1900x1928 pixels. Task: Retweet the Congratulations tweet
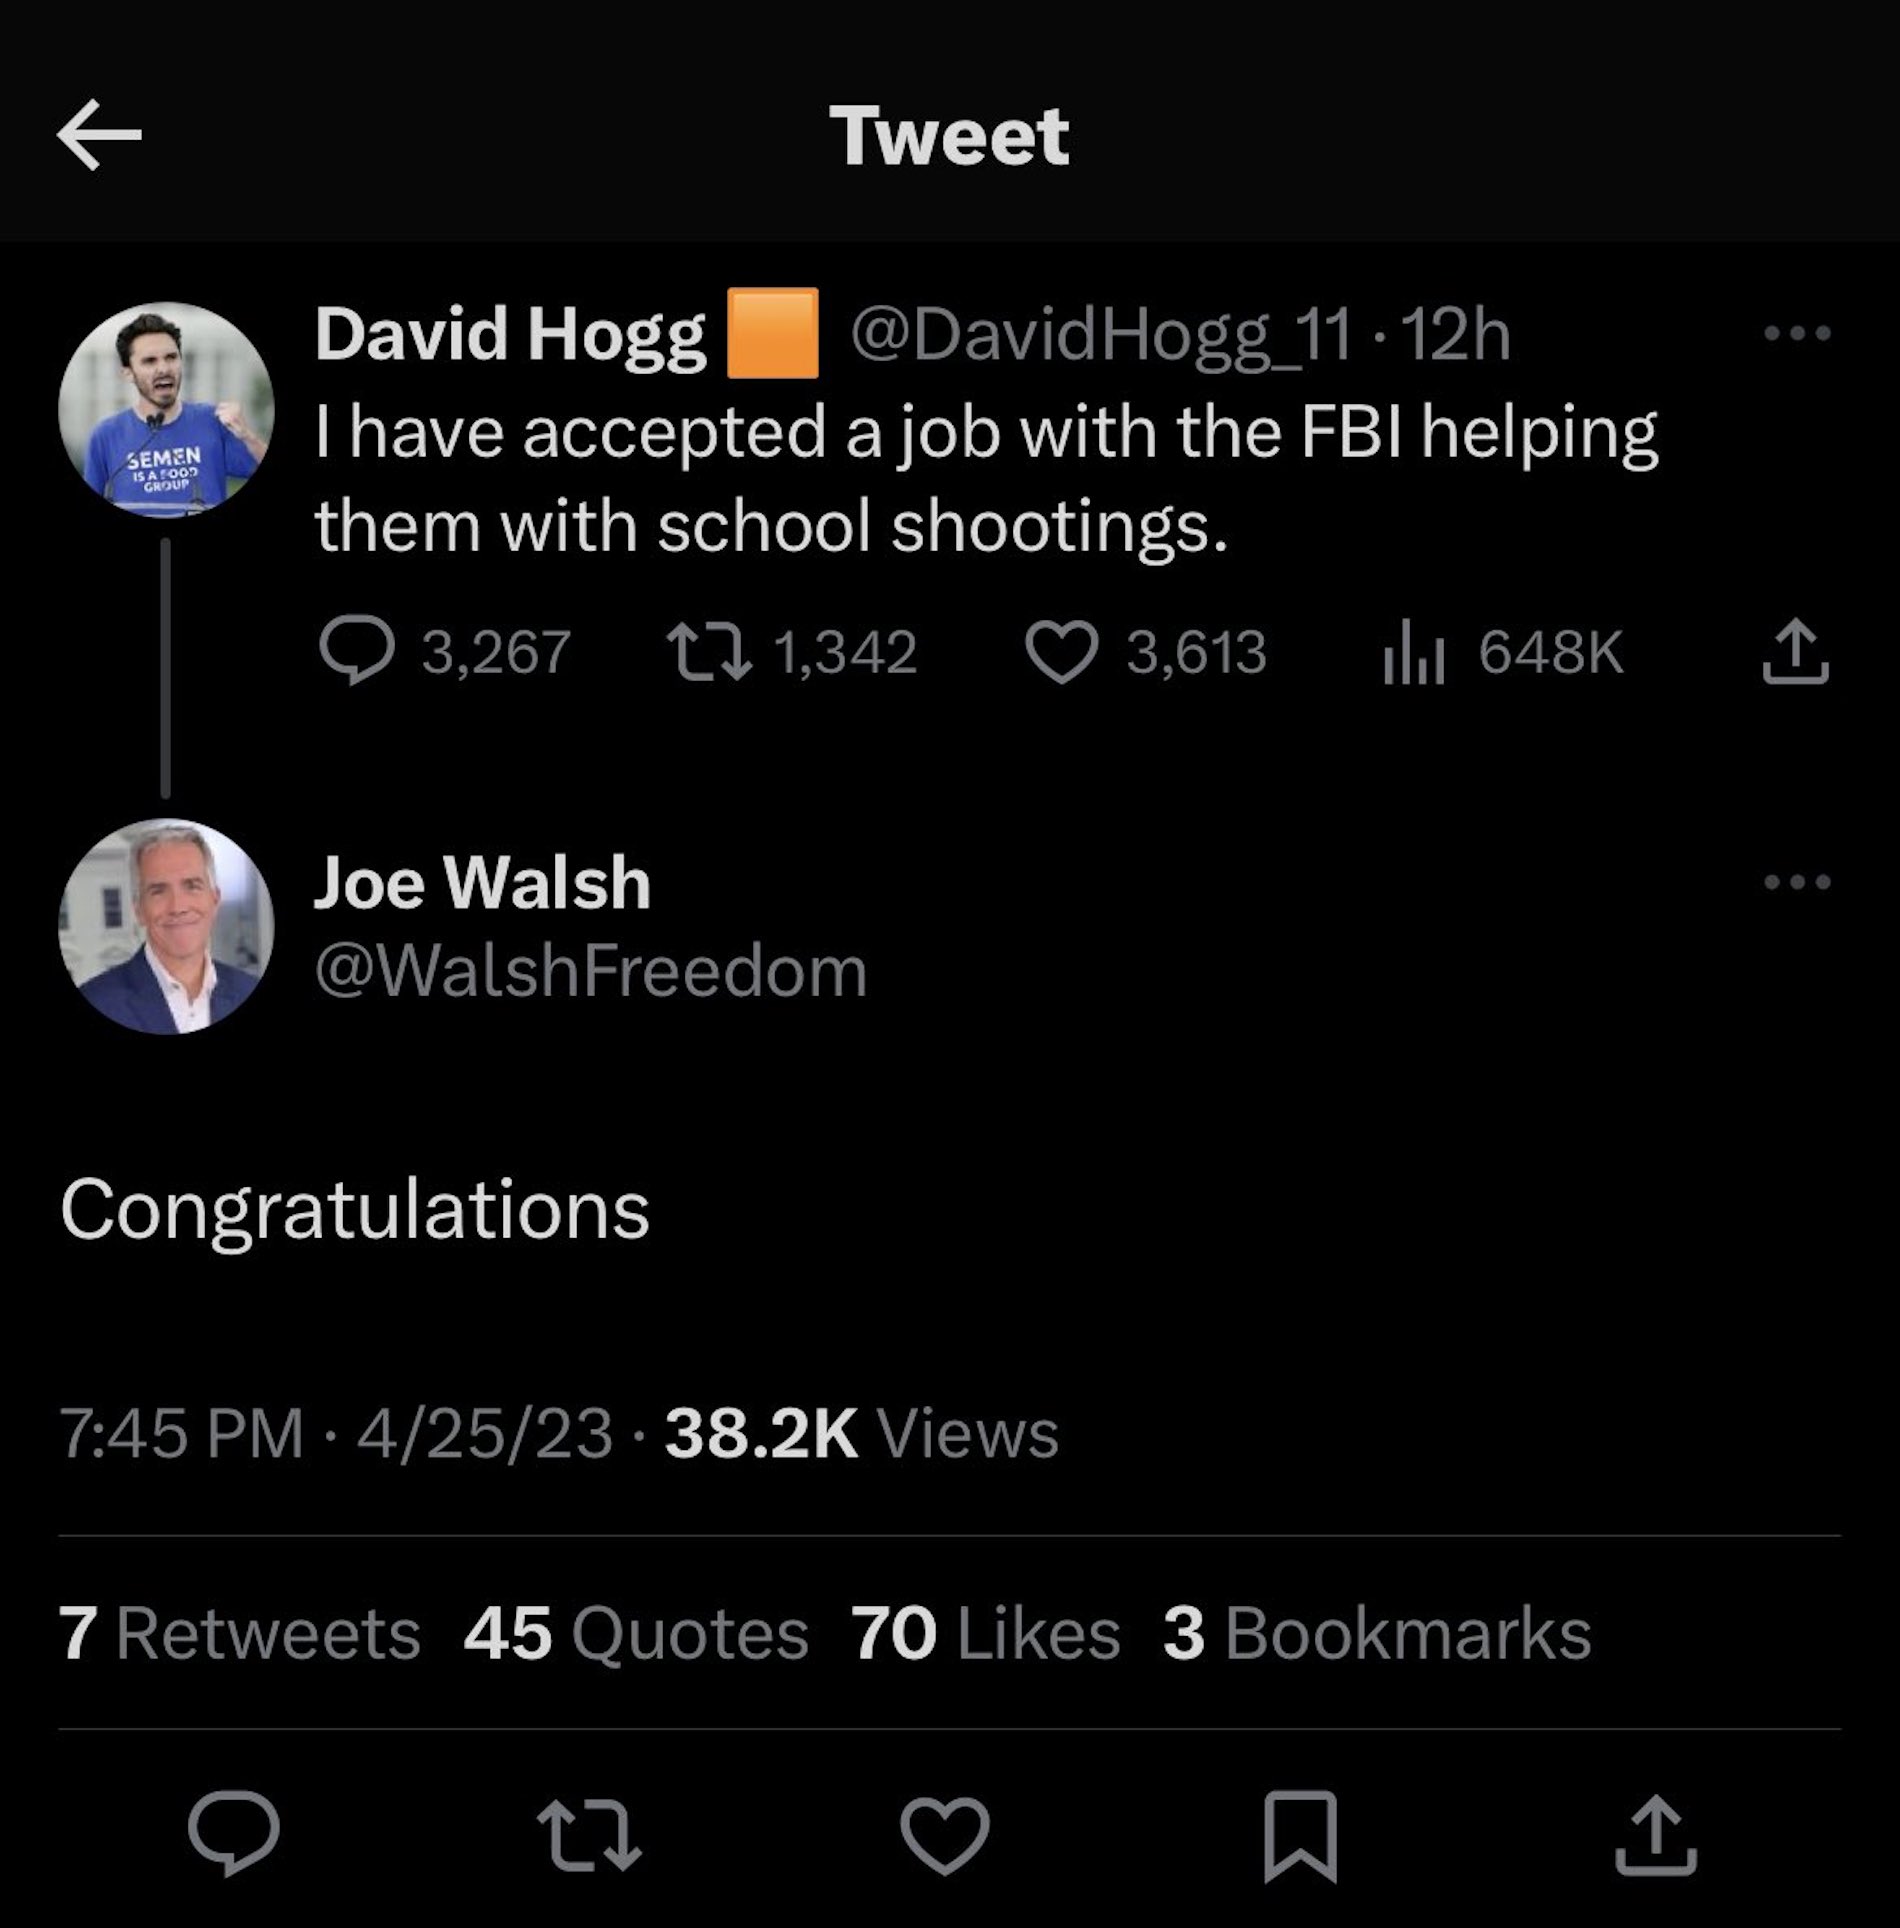(589, 1834)
